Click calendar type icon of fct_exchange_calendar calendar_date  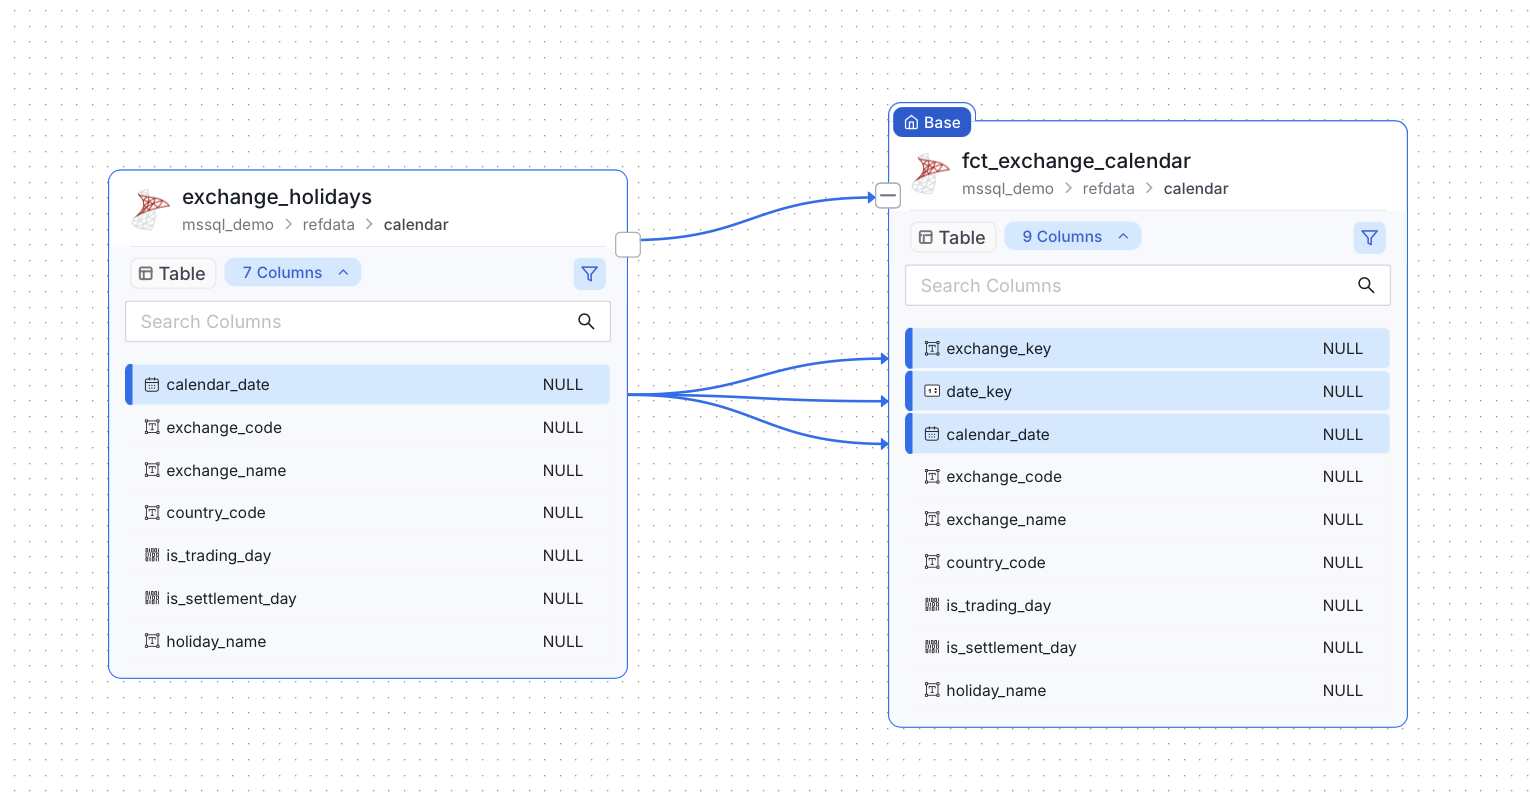pos(932,434)
